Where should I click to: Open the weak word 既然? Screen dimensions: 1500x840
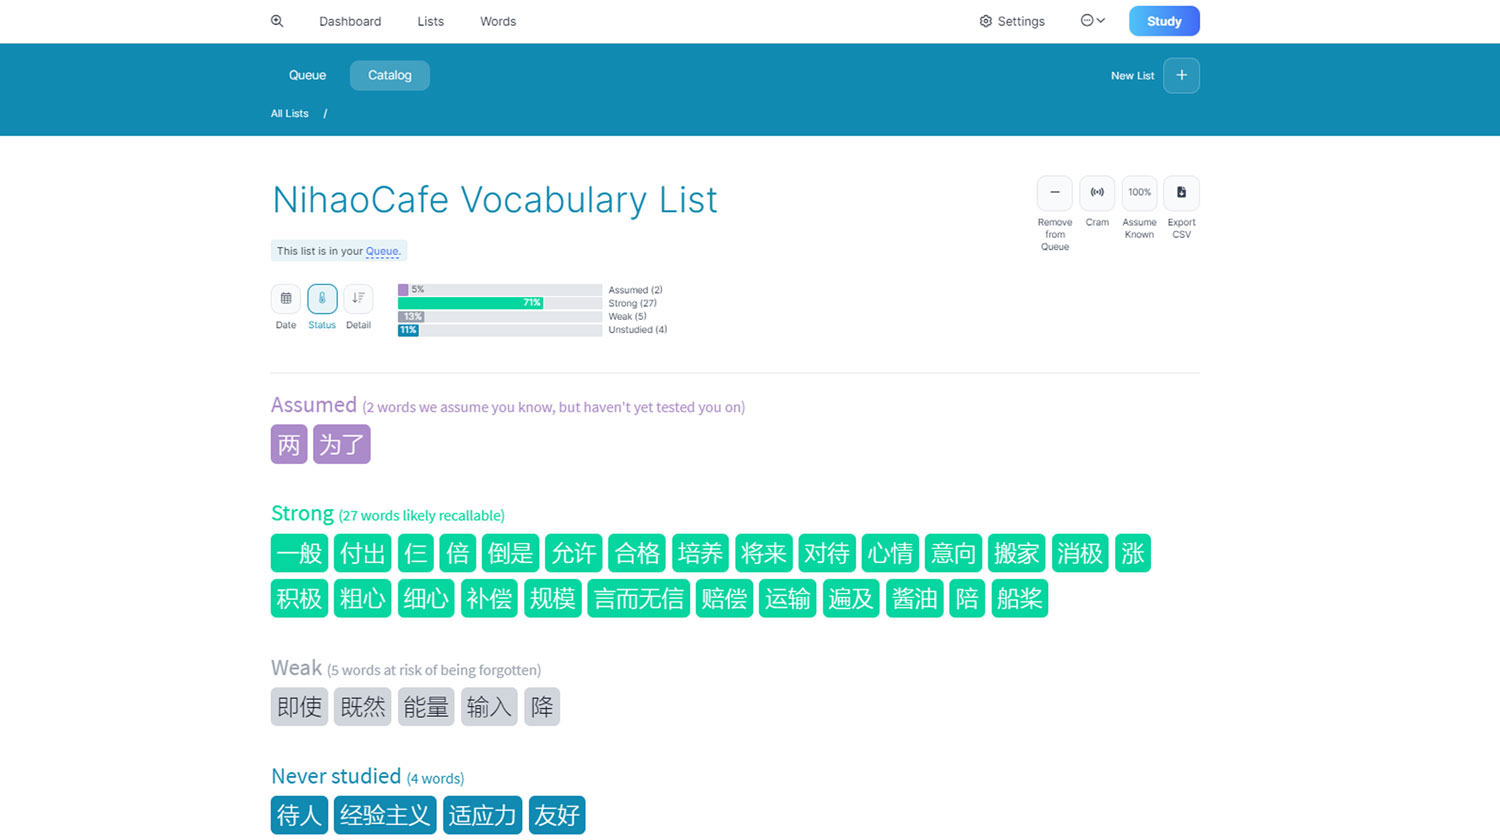click(x=363, y=707)
